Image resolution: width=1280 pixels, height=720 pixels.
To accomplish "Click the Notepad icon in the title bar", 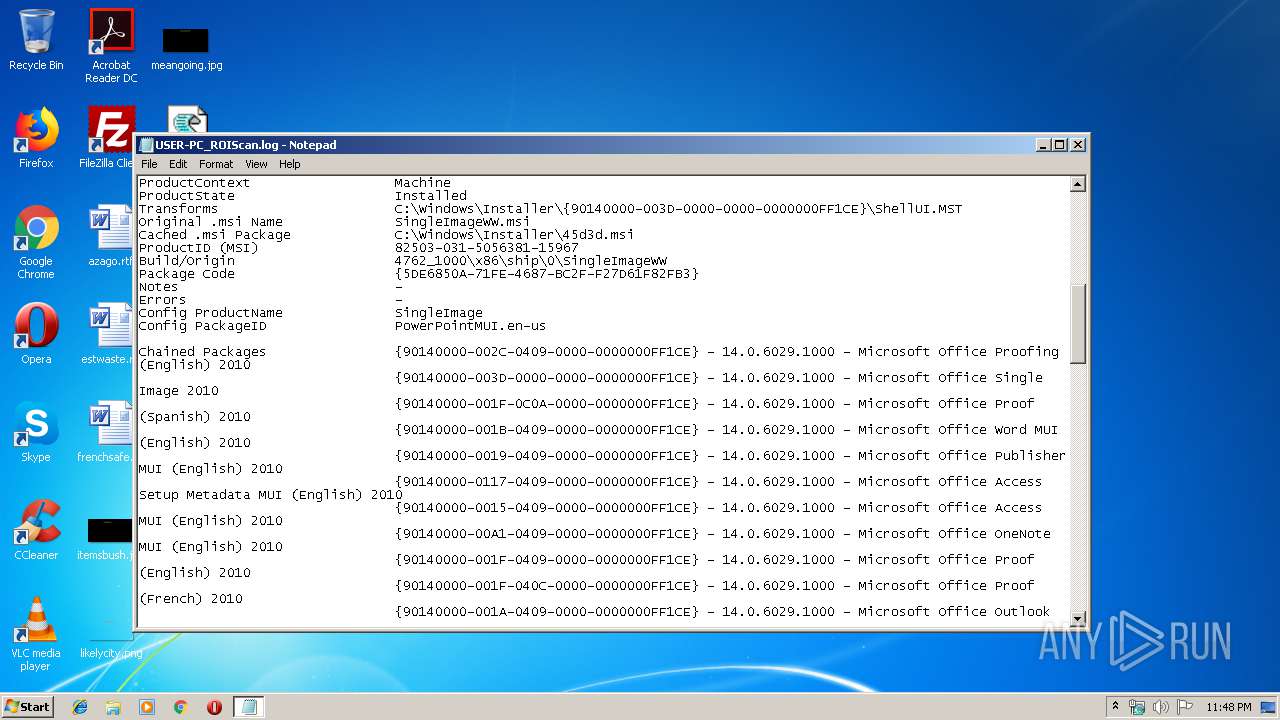I will (147, 145).
